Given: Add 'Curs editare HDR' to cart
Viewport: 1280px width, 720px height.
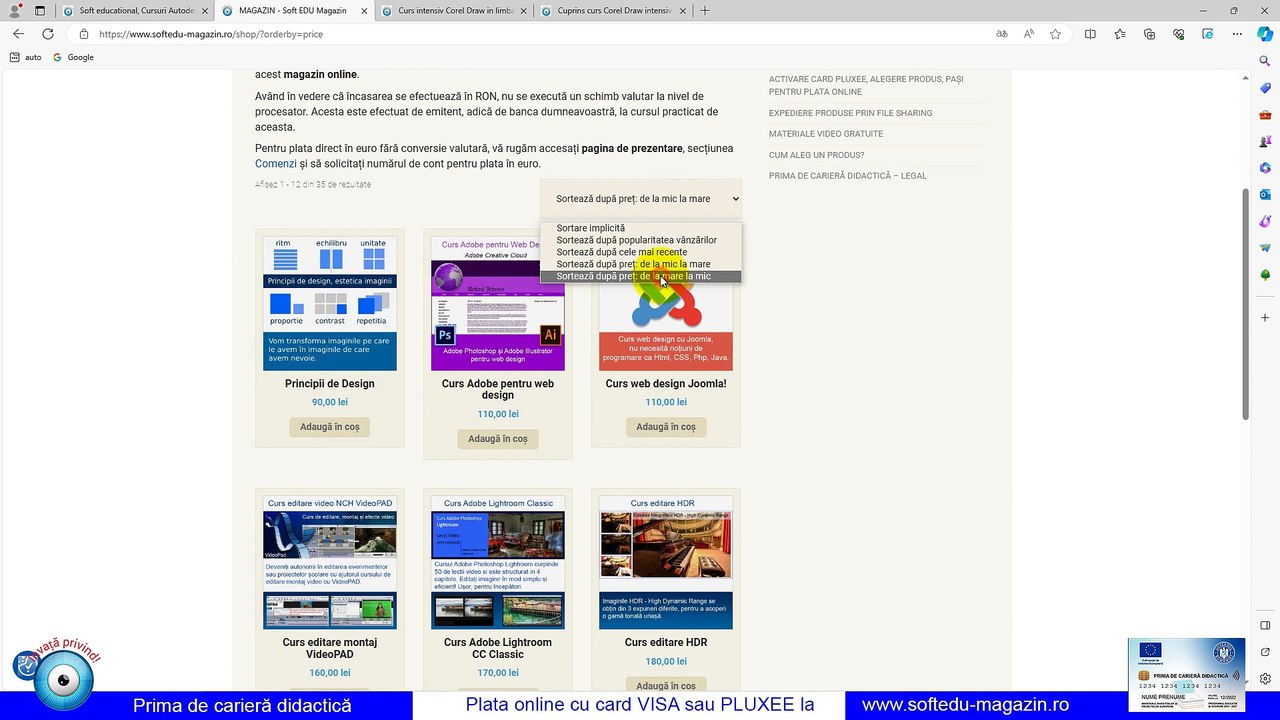Looking at the screenshot, I should tap(666, 686).
